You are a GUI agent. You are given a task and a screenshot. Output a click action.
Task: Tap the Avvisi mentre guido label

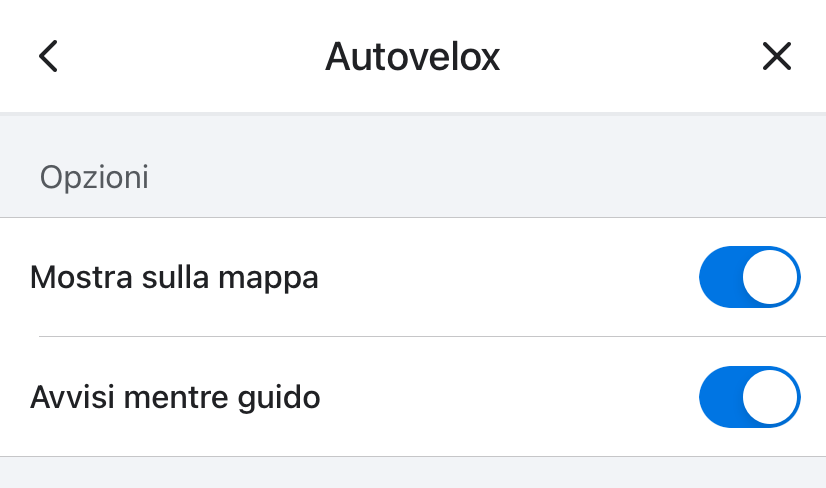175,397
